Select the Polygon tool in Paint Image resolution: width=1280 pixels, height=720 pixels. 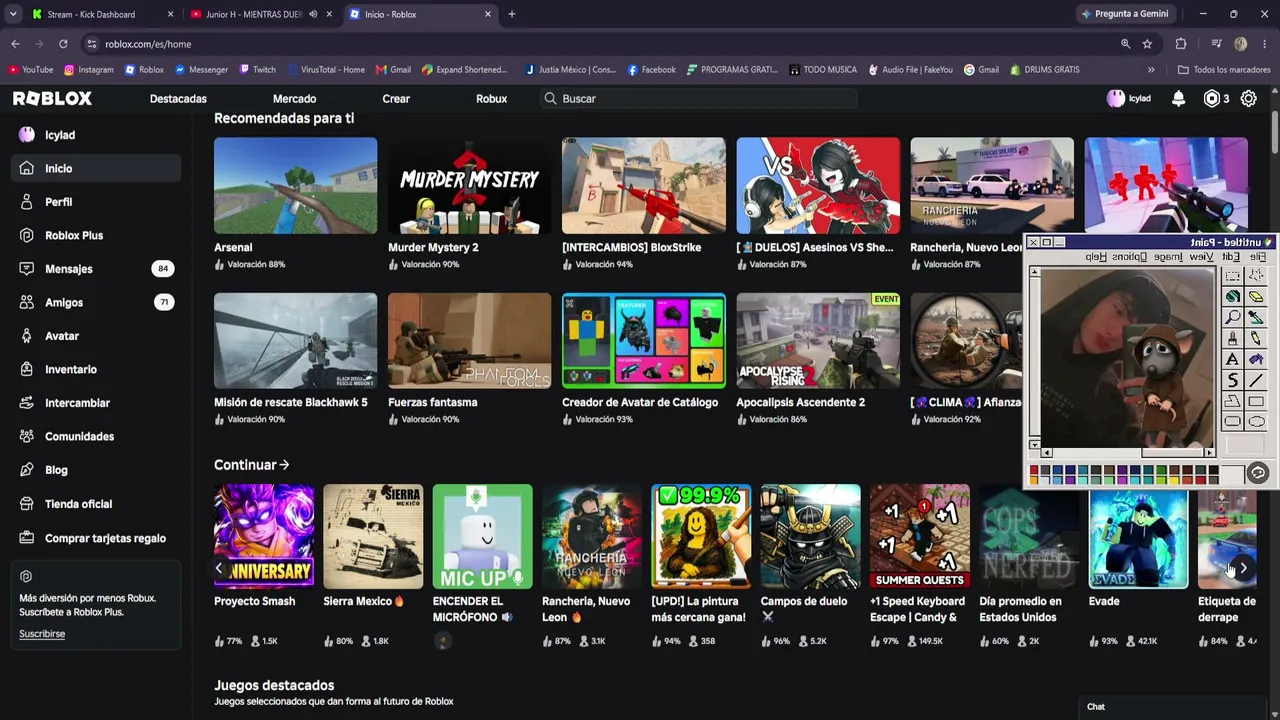click(1233, 402)
